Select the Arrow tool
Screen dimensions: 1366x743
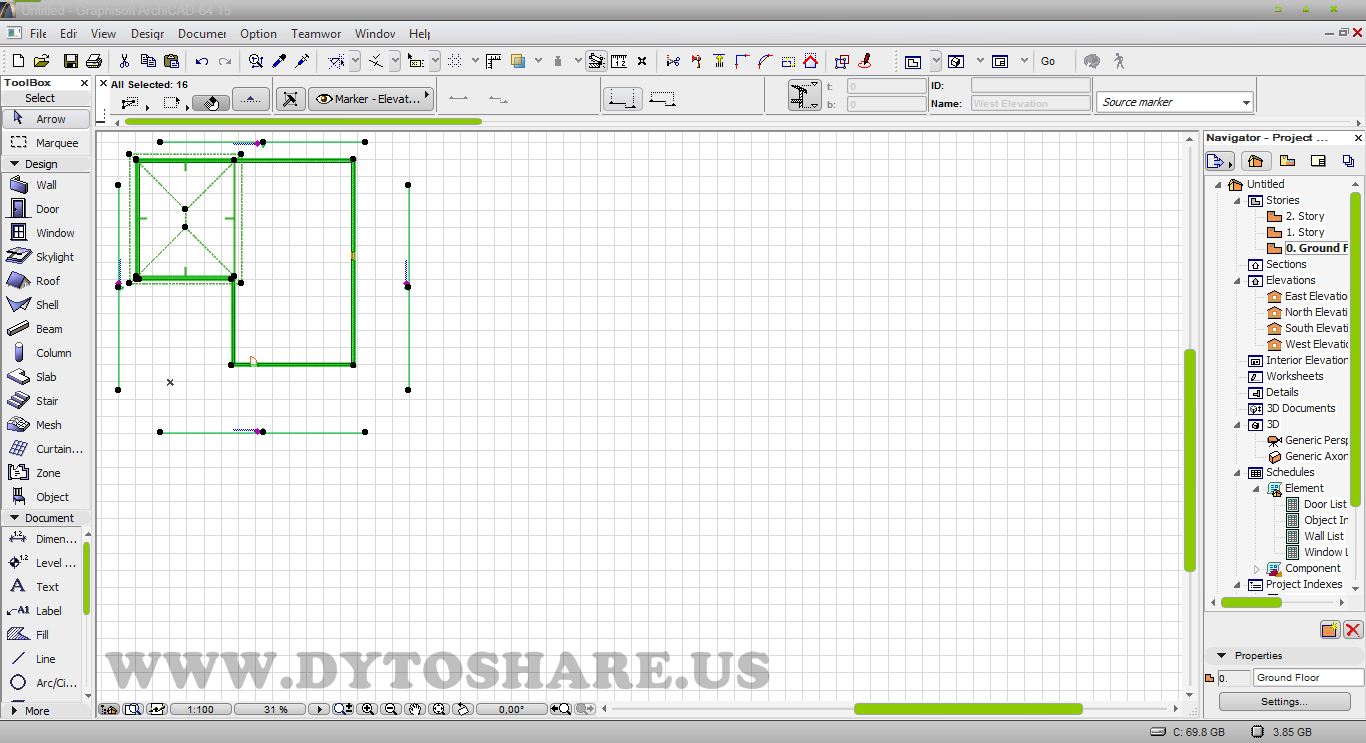pos(46,119)
